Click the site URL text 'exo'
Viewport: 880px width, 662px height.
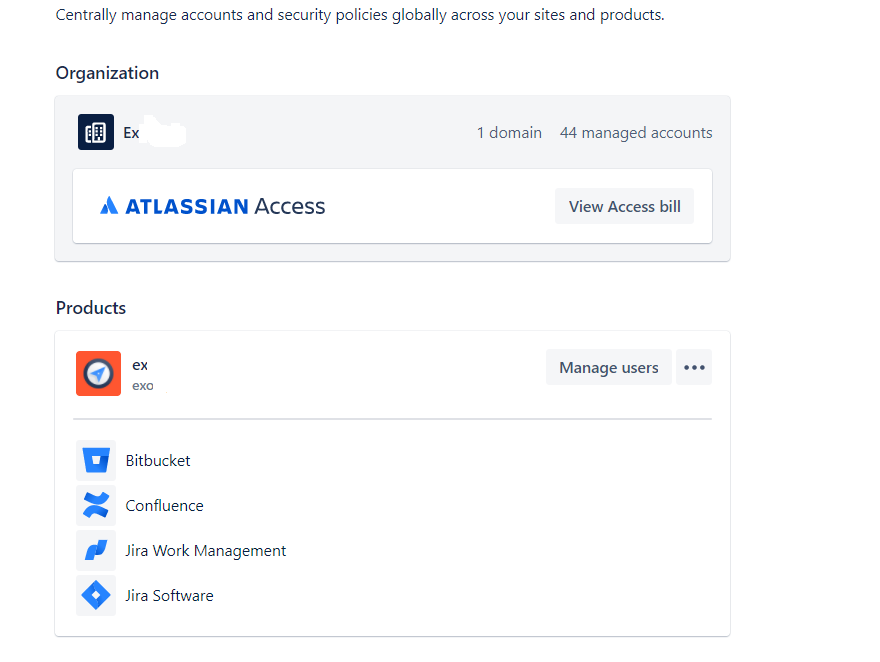tap(143, 386)
